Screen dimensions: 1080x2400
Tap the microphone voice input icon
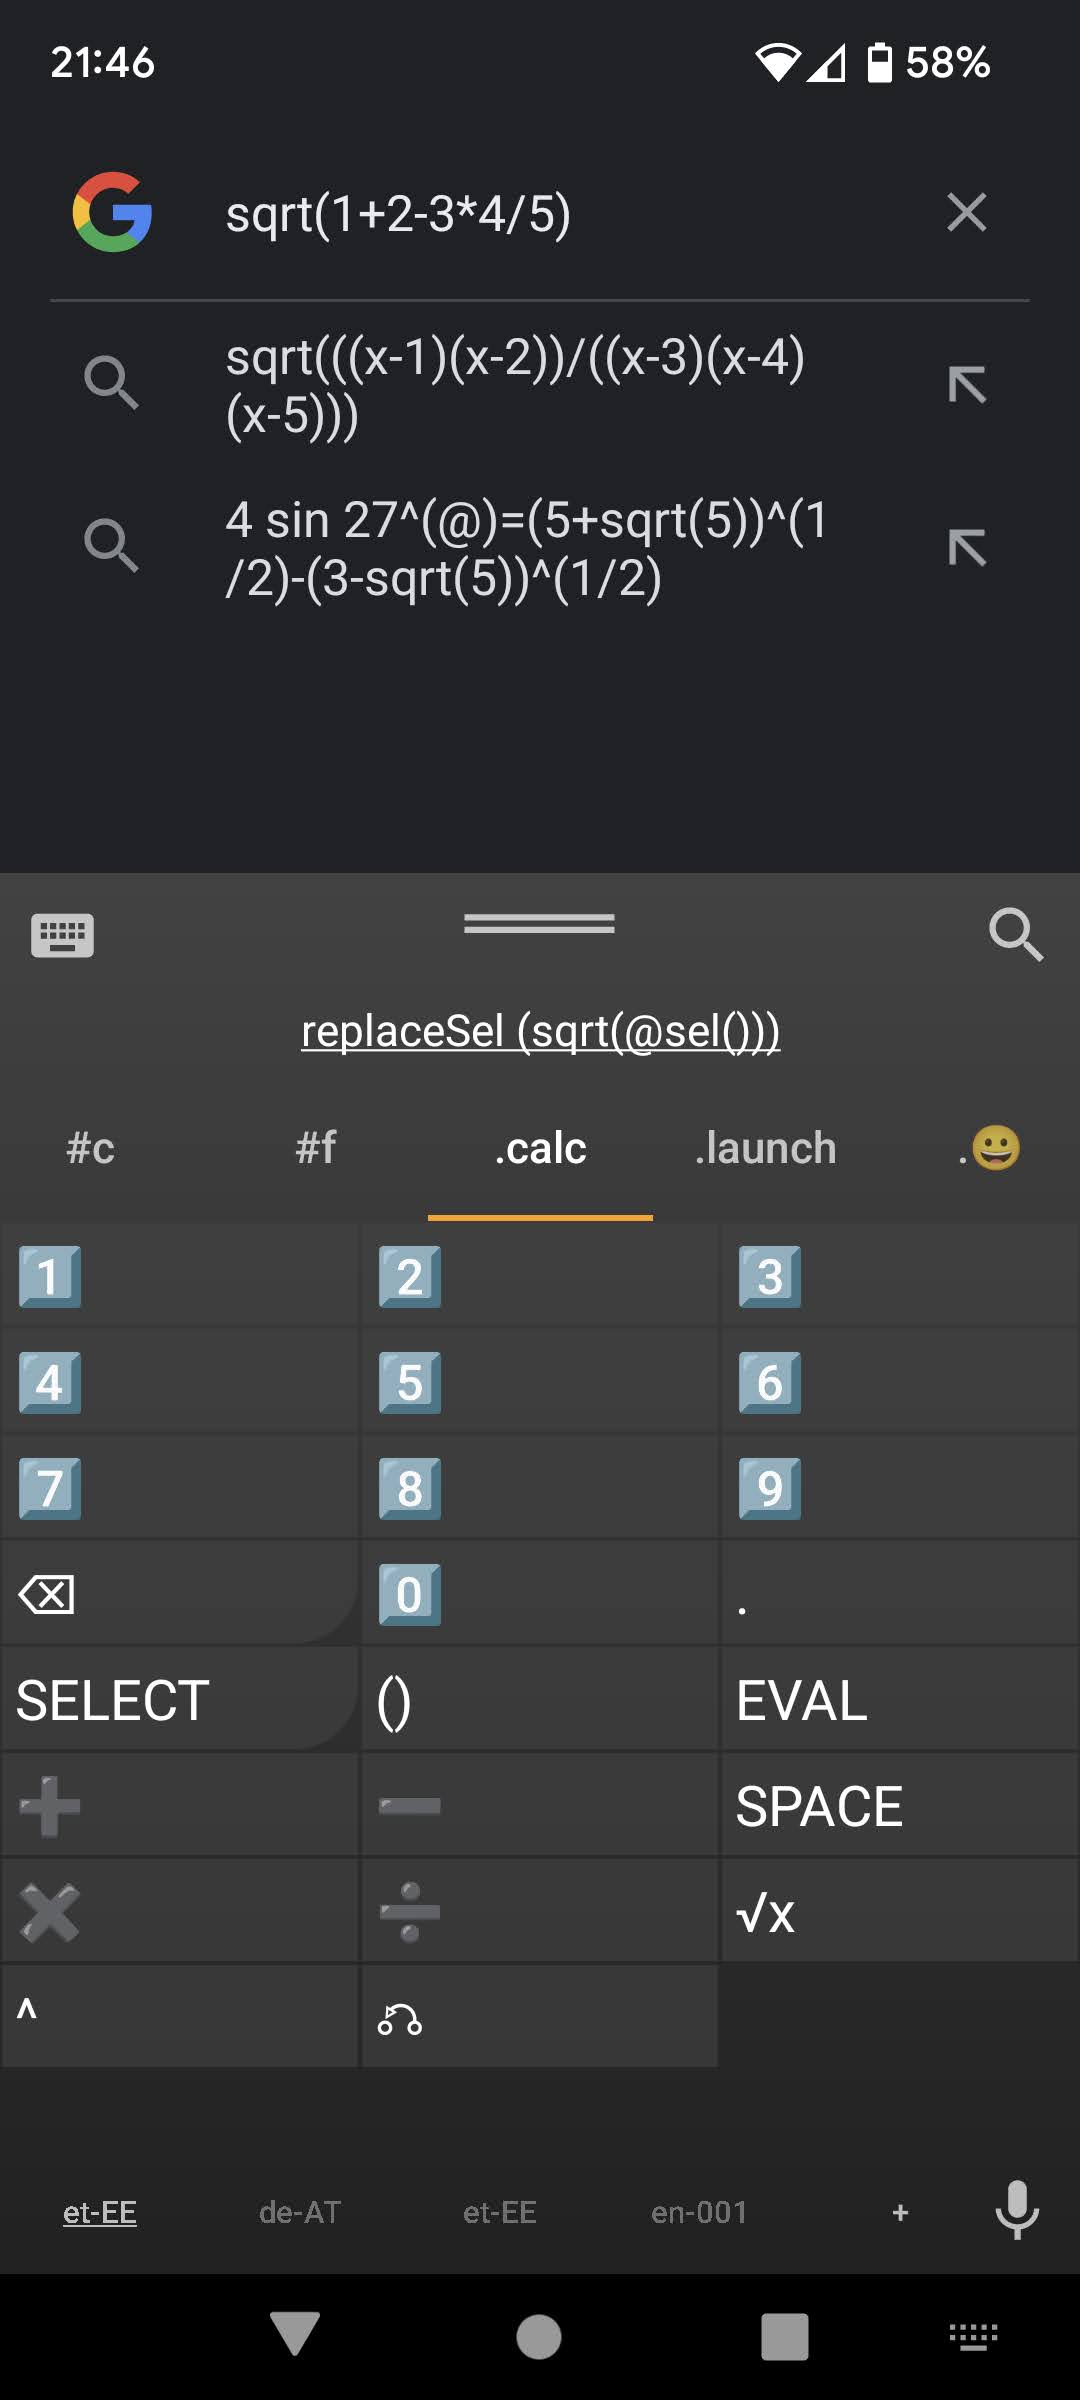coord(1017,2211)
